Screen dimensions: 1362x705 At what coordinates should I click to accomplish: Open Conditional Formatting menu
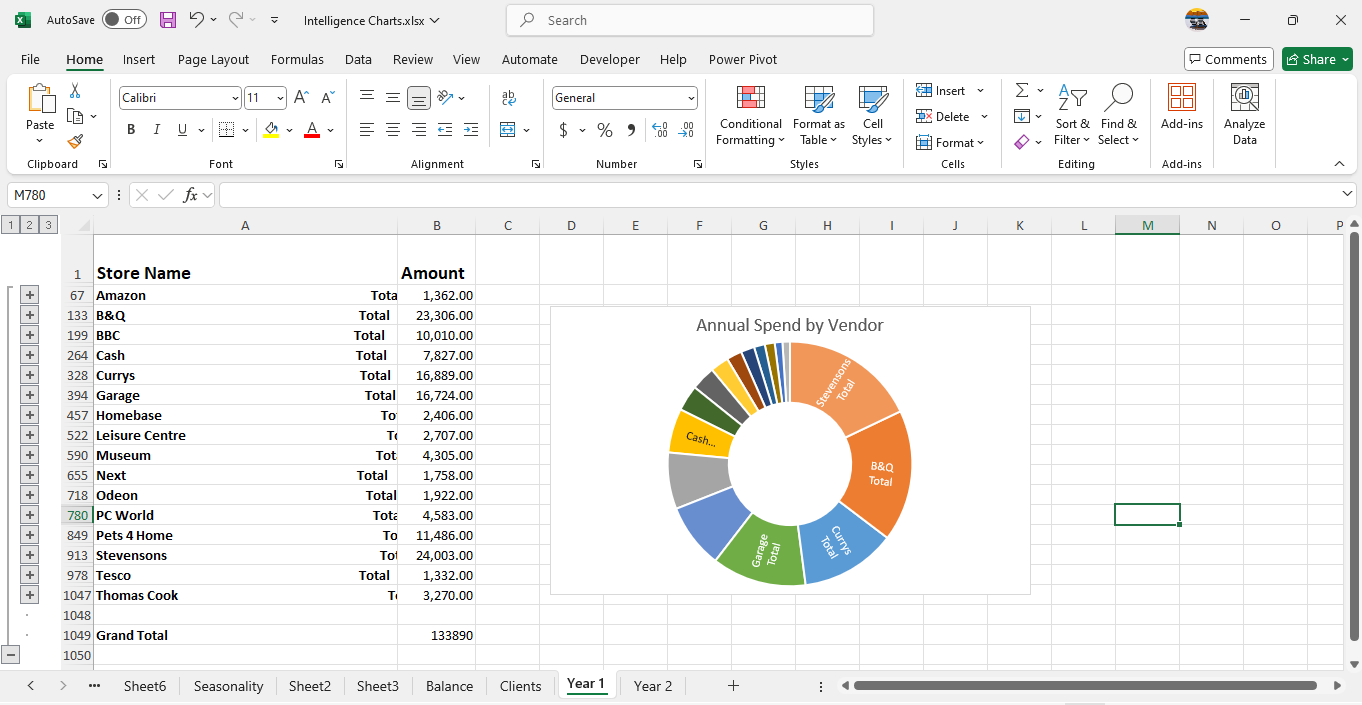751,116
